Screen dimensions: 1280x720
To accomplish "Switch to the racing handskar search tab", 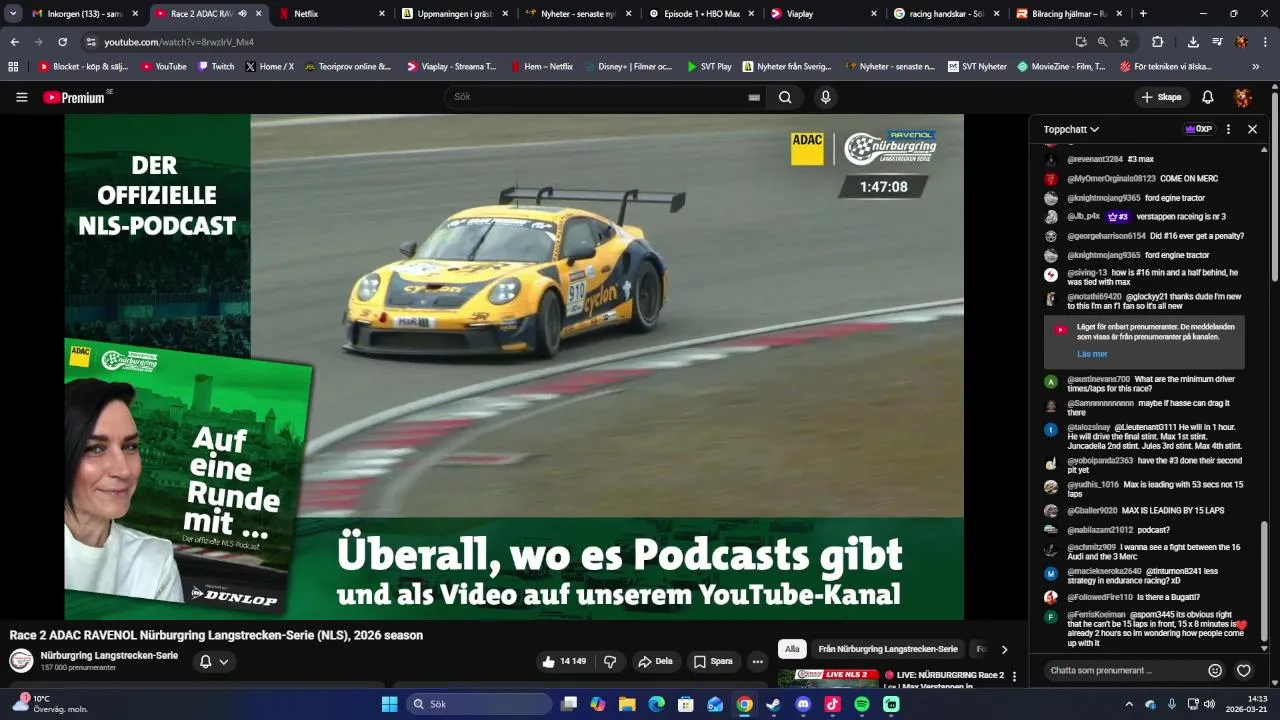I will (948, 14).
